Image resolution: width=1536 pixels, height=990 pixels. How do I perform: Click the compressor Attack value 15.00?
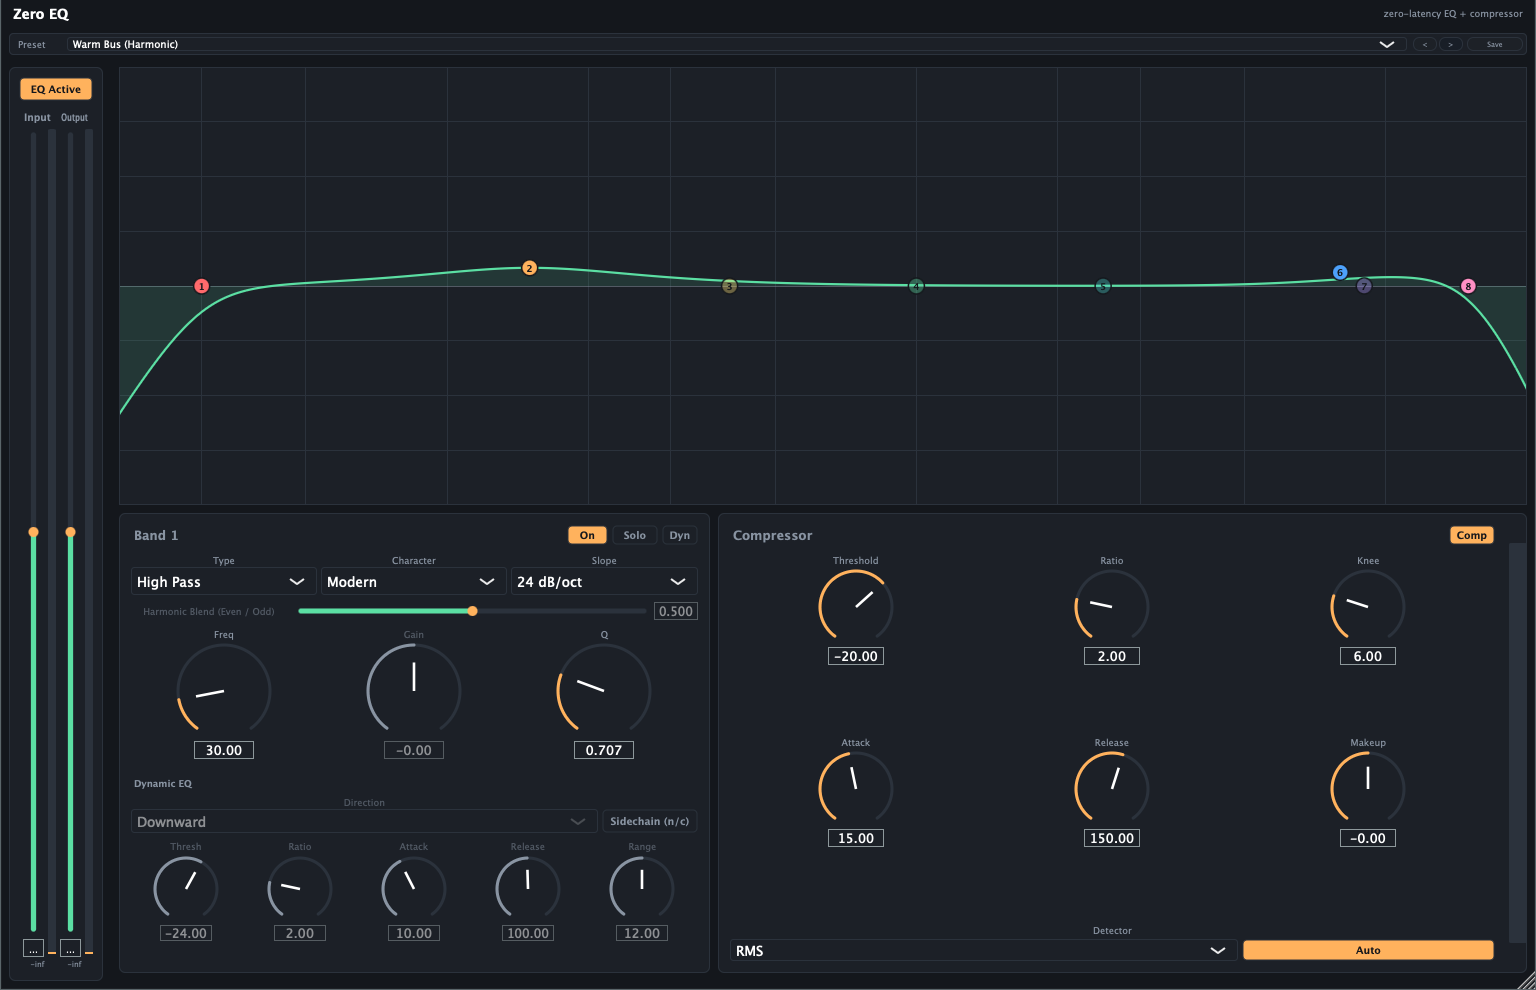click(x=856, y=838)
